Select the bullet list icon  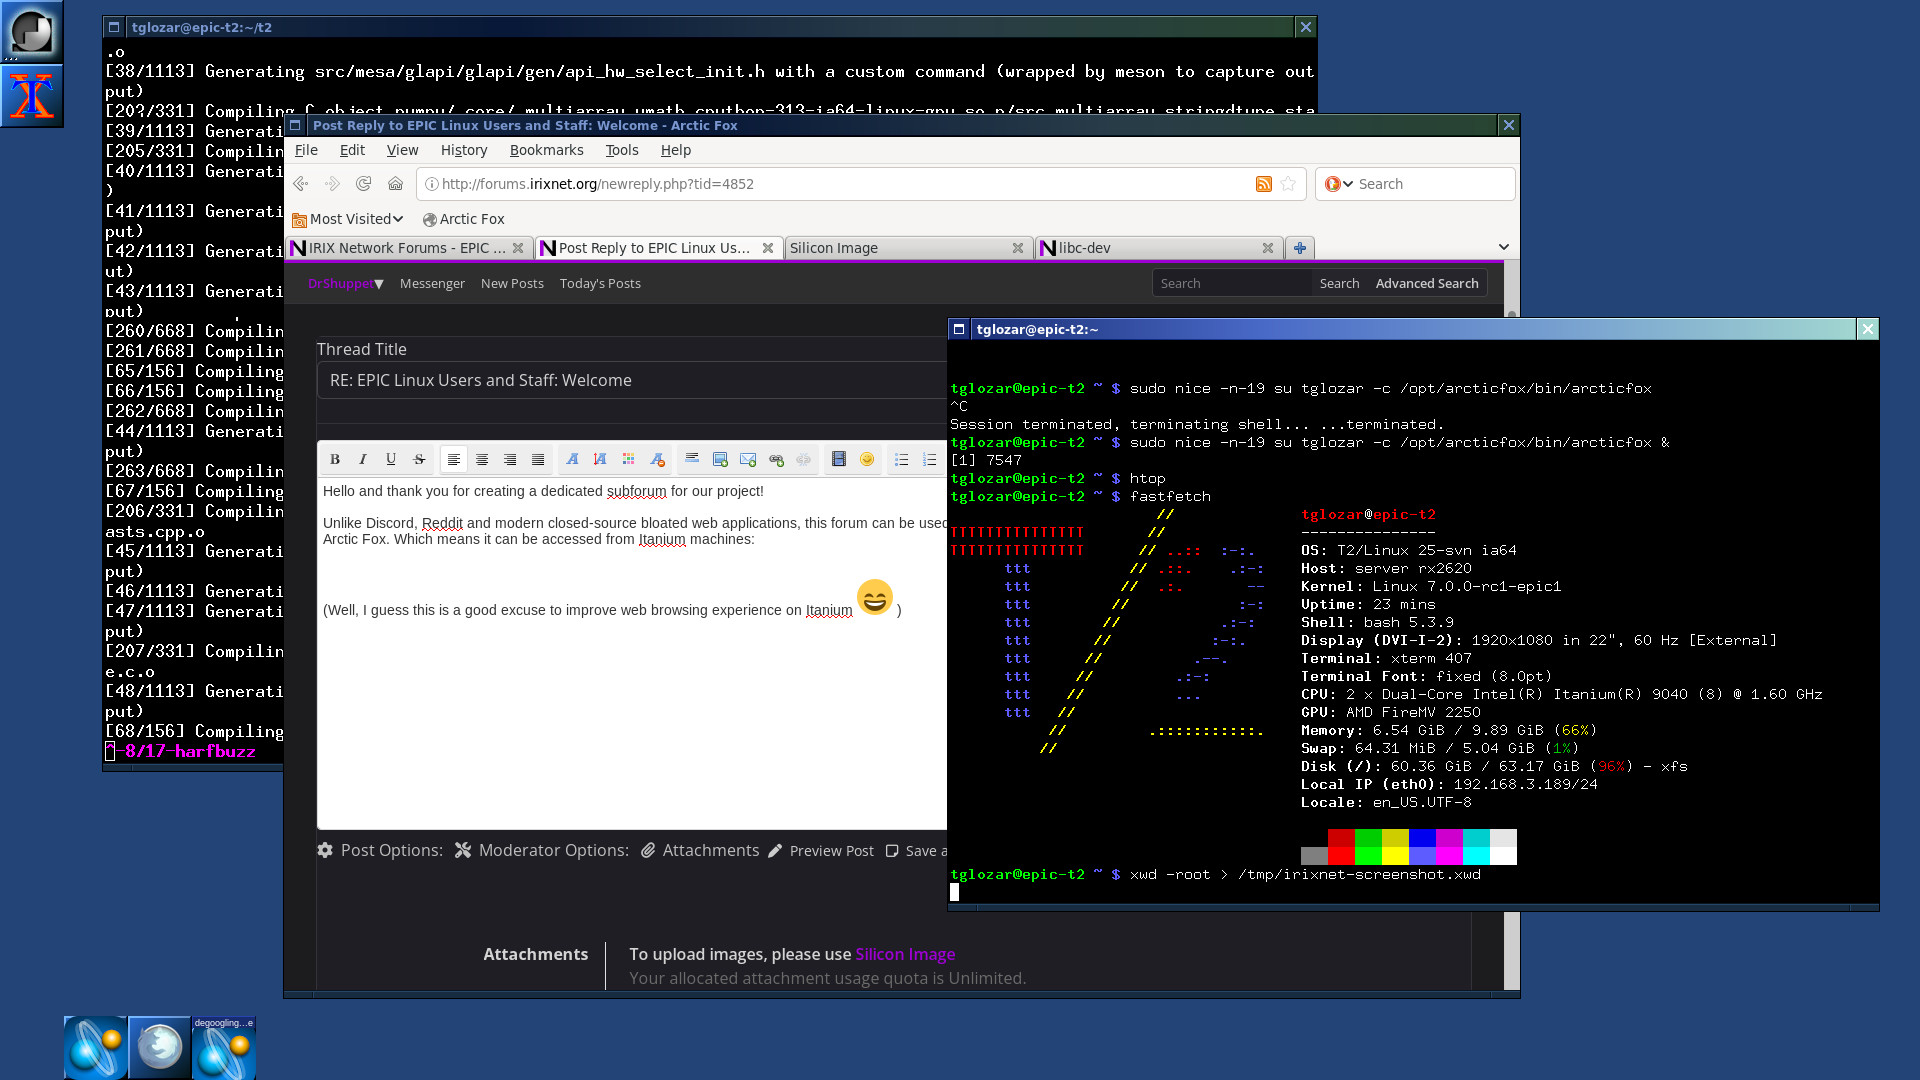(900, 459)
